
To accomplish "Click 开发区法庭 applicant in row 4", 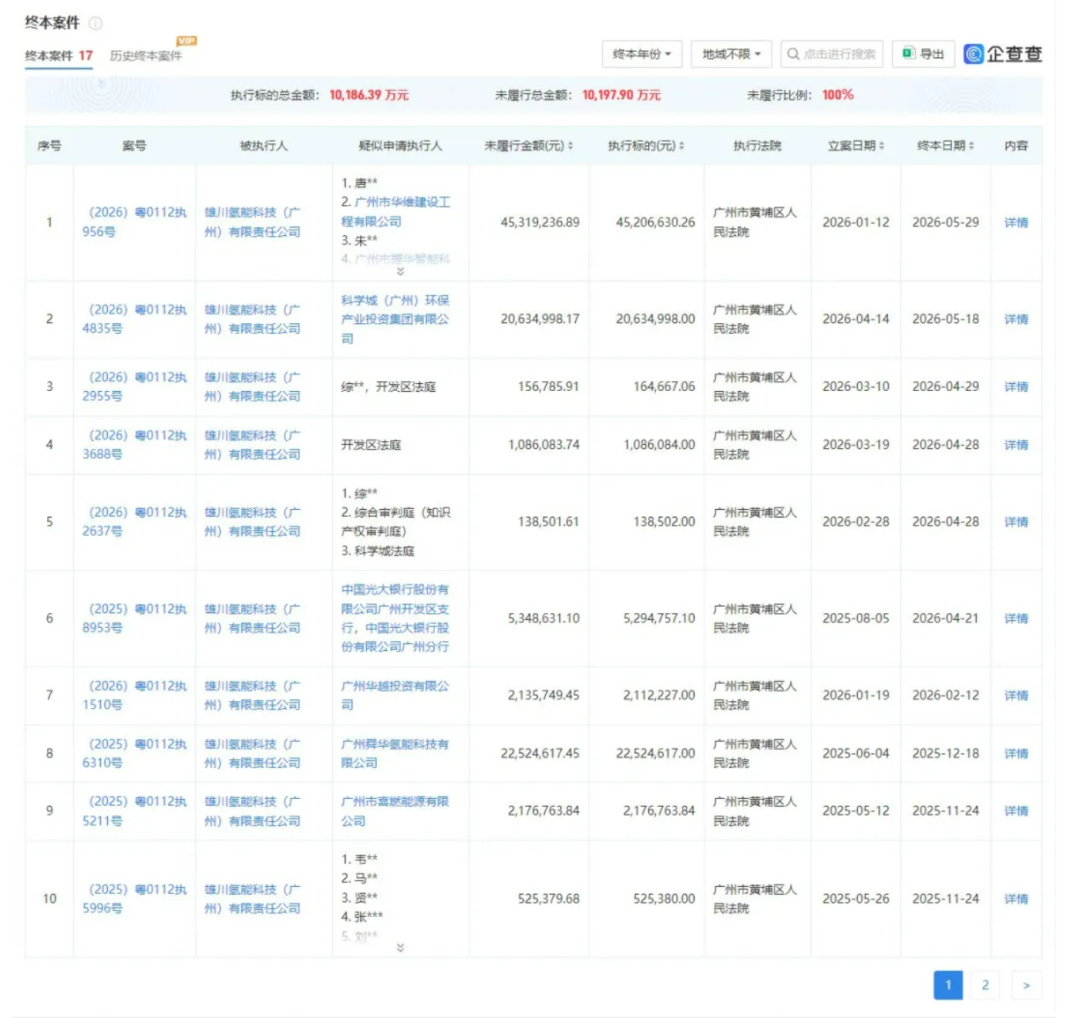I will tap(371, 445).
